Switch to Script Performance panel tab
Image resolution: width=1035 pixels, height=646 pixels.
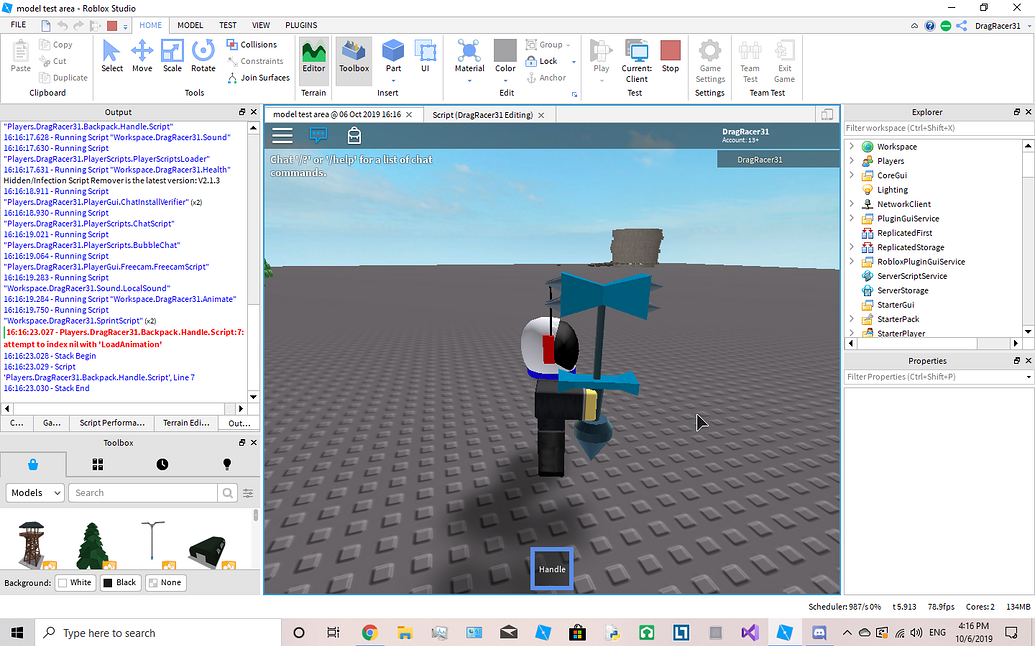click(112, 423)
